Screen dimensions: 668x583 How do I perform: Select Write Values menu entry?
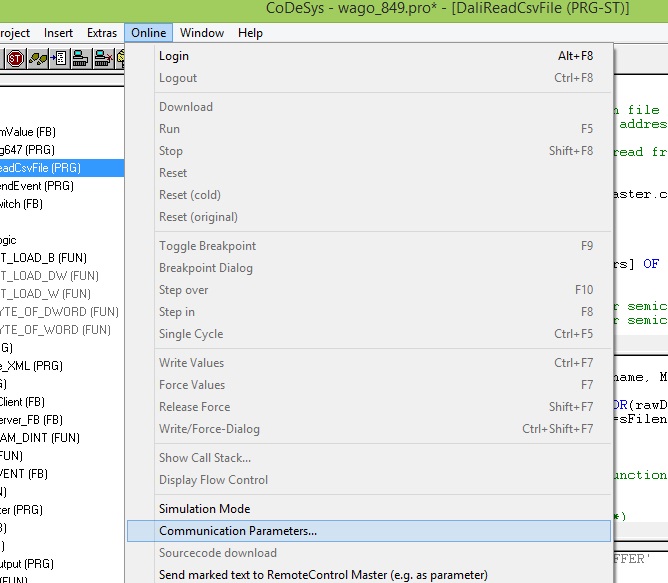(369, 363)
